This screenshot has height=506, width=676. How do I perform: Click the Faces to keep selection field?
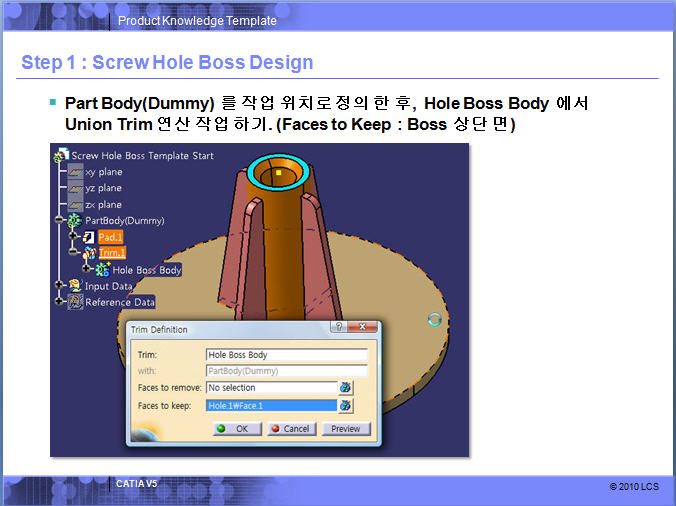270,406
